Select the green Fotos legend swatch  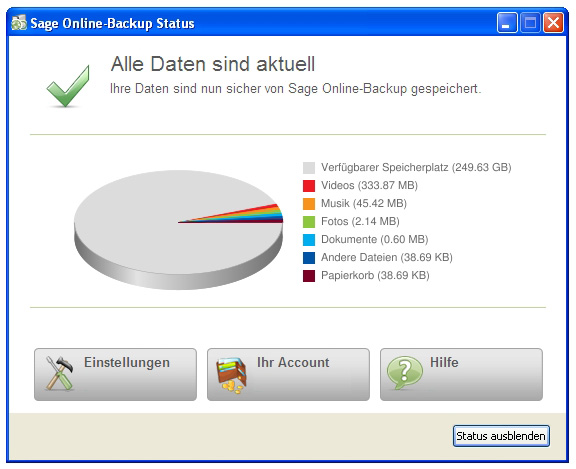[x=309, y=222]
